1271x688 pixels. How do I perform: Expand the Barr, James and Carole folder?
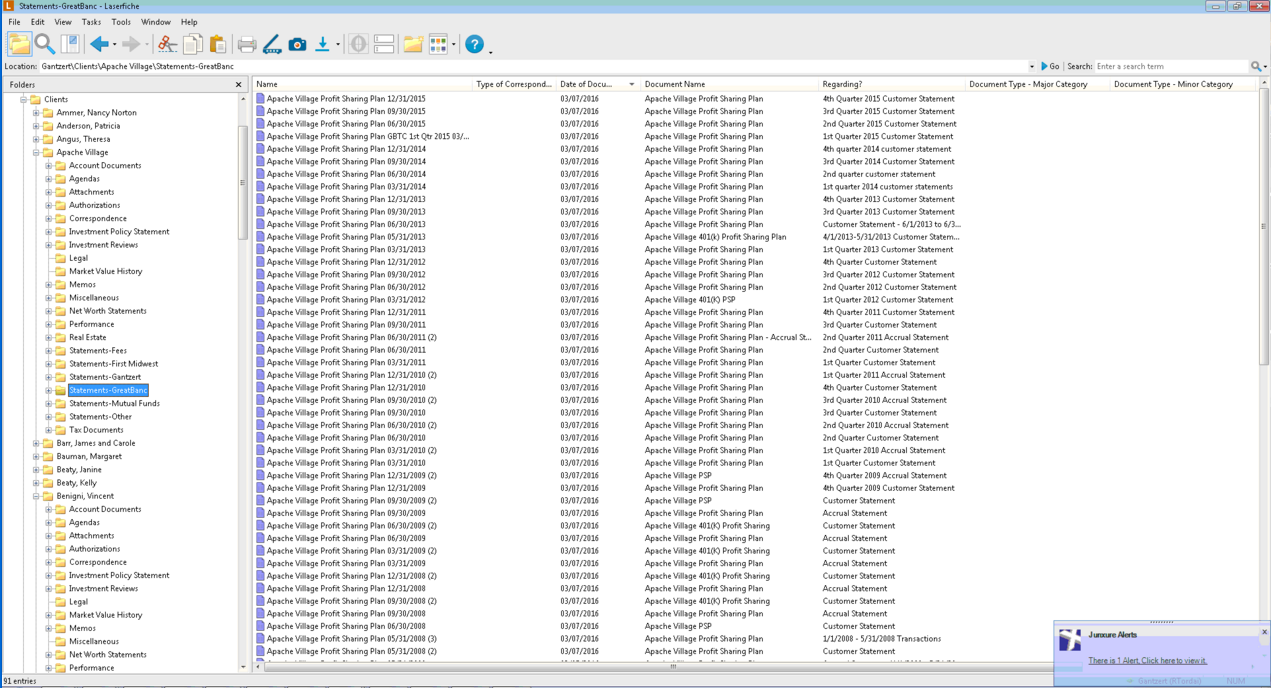[x=36, y=443]
